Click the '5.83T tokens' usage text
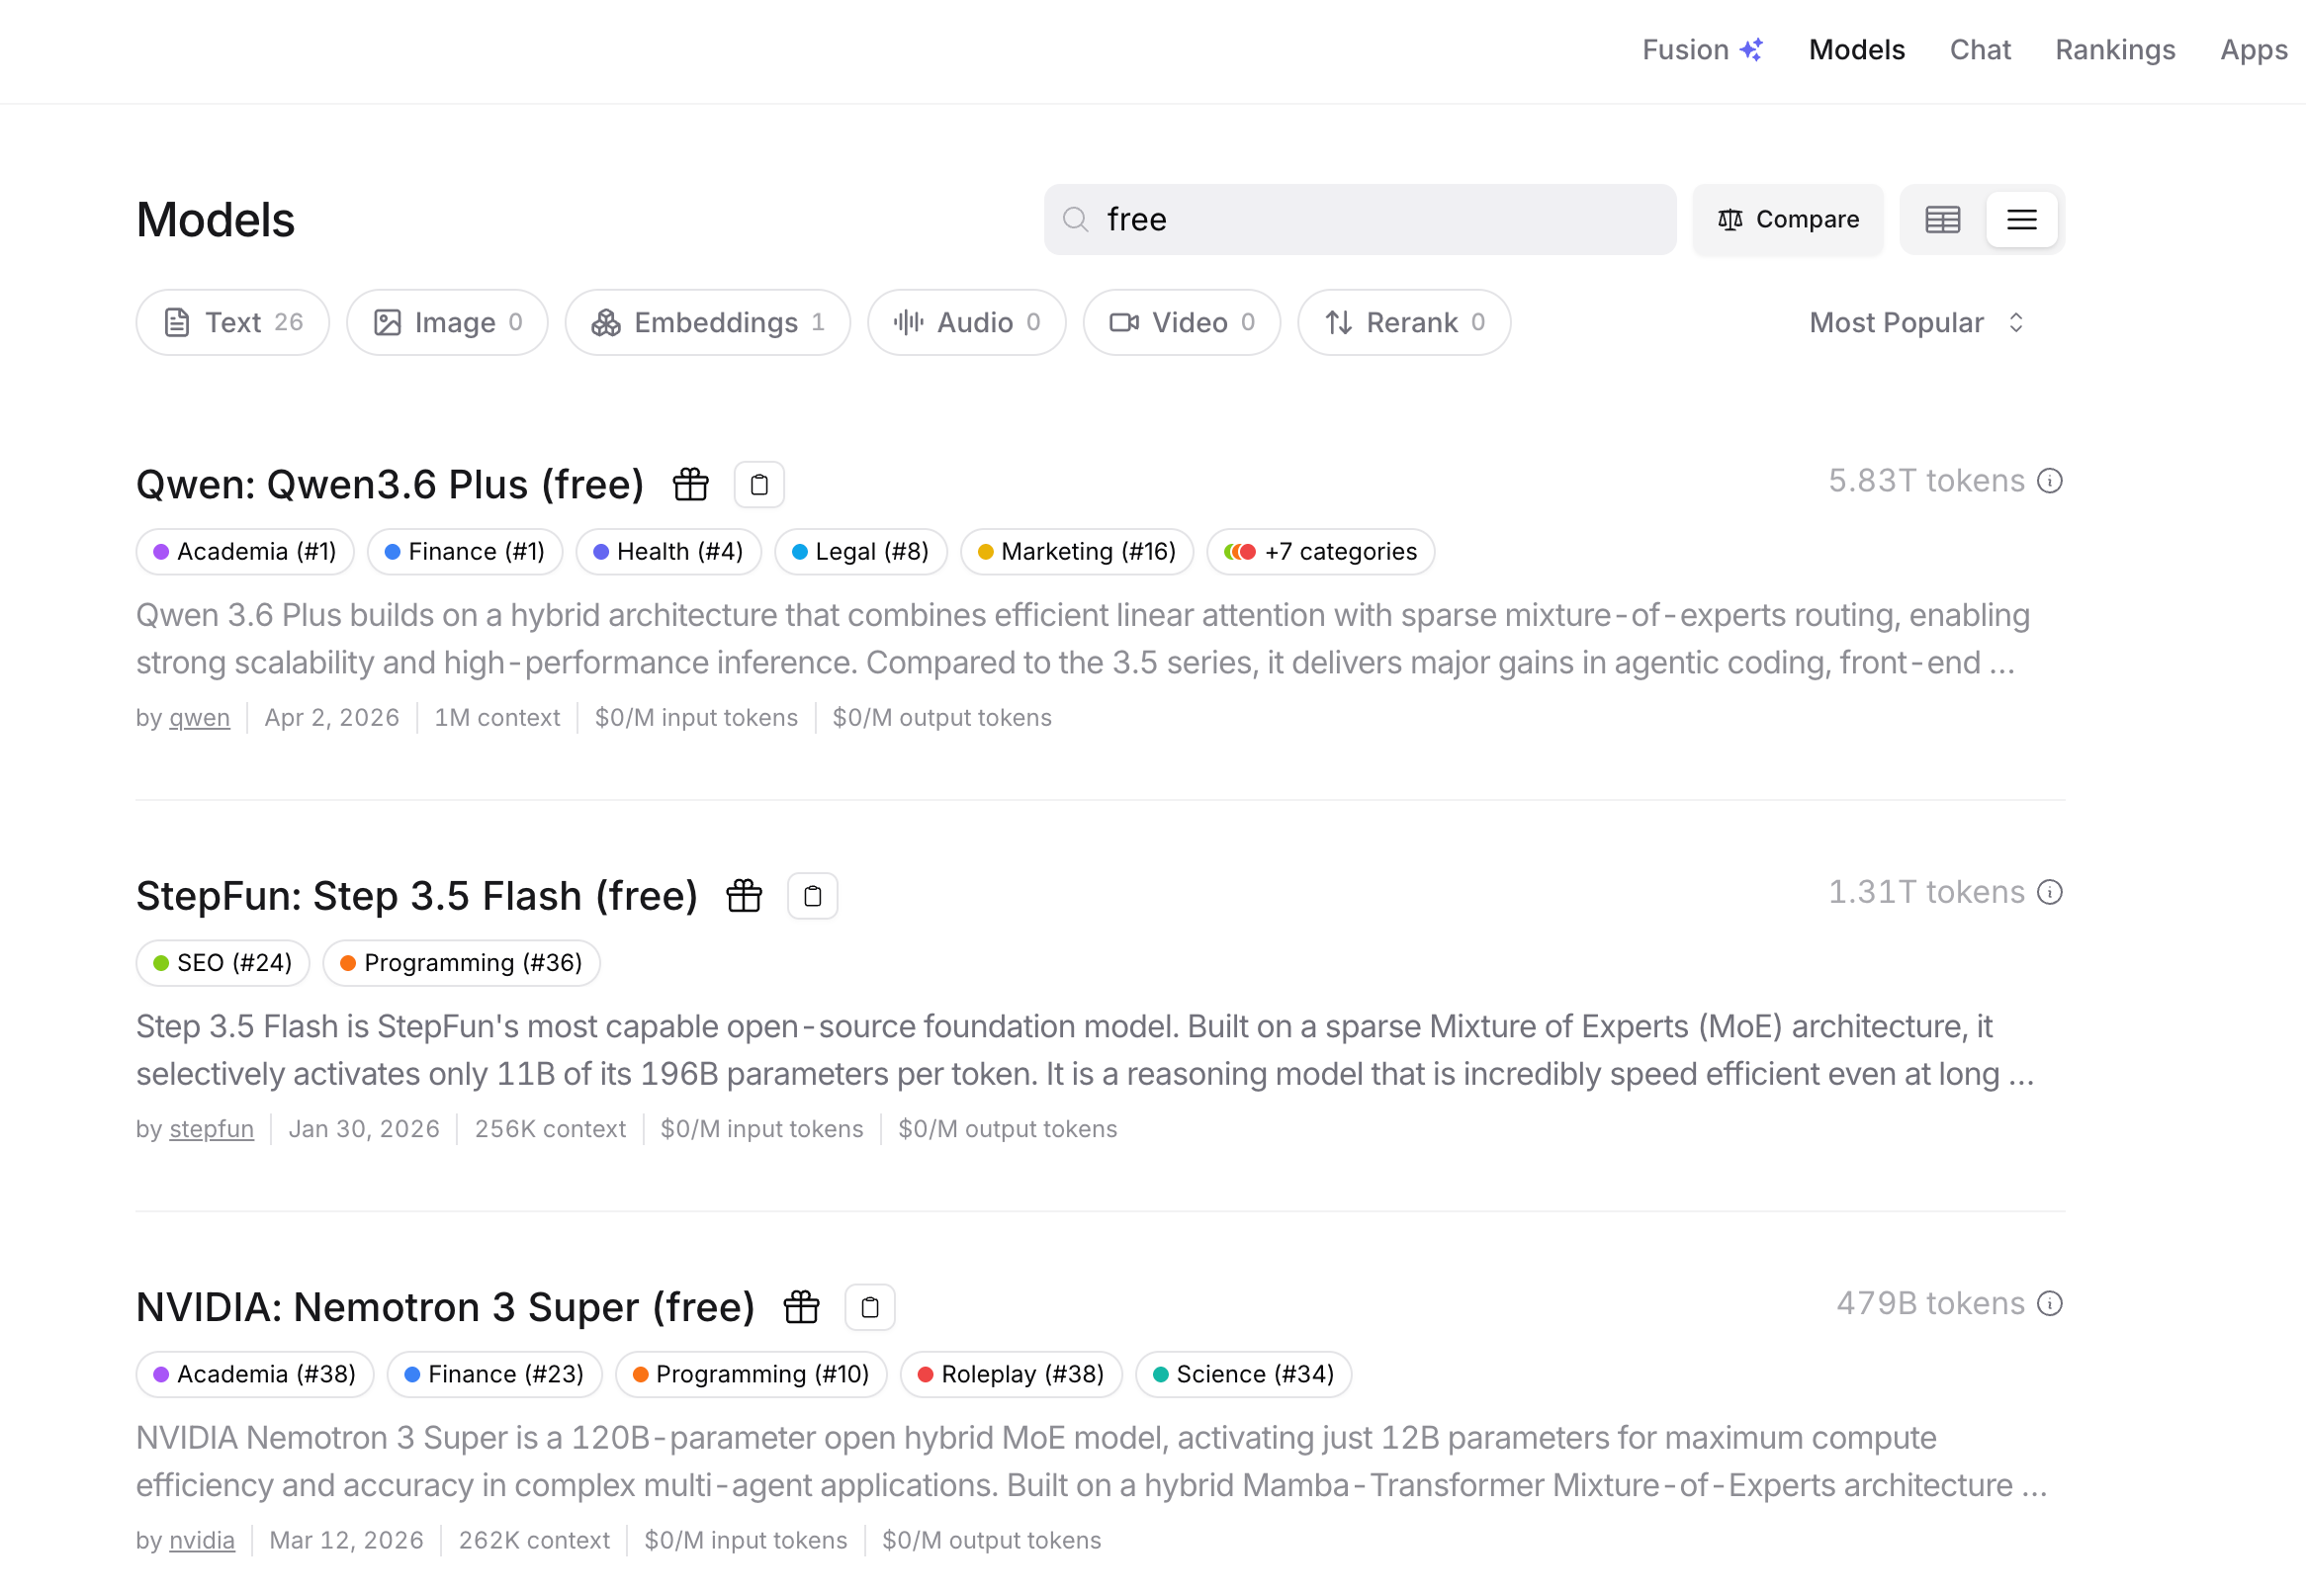The image size is (2306, 1596). 1926,481
